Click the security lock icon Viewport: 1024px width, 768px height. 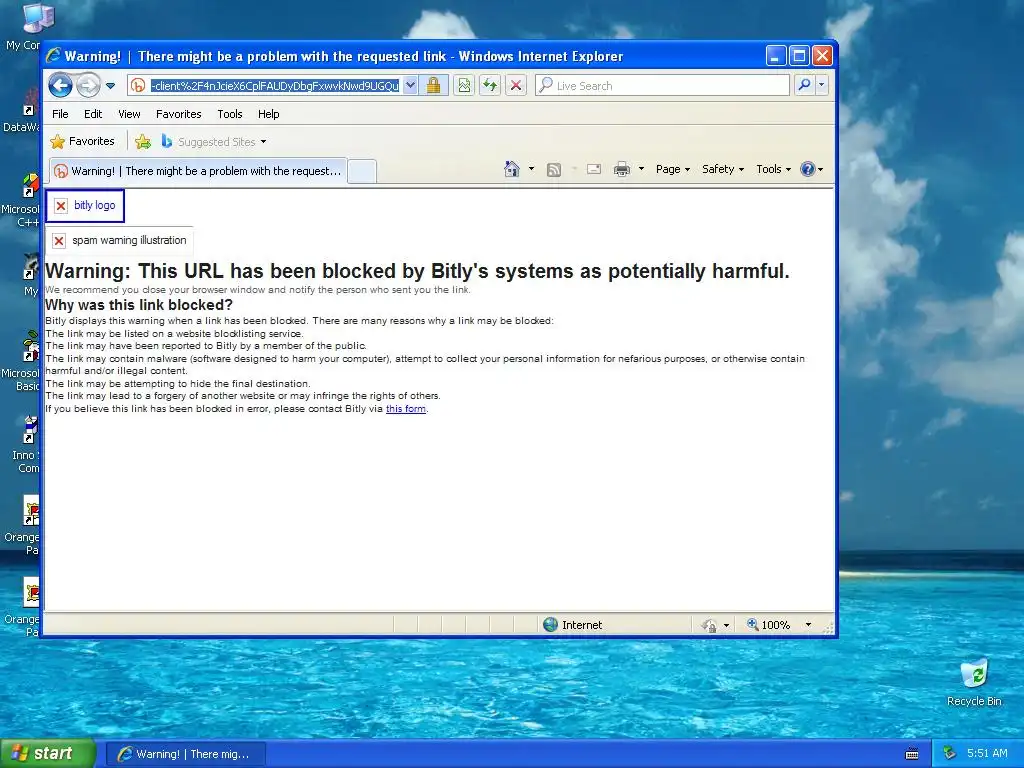[x=433, y=86]
